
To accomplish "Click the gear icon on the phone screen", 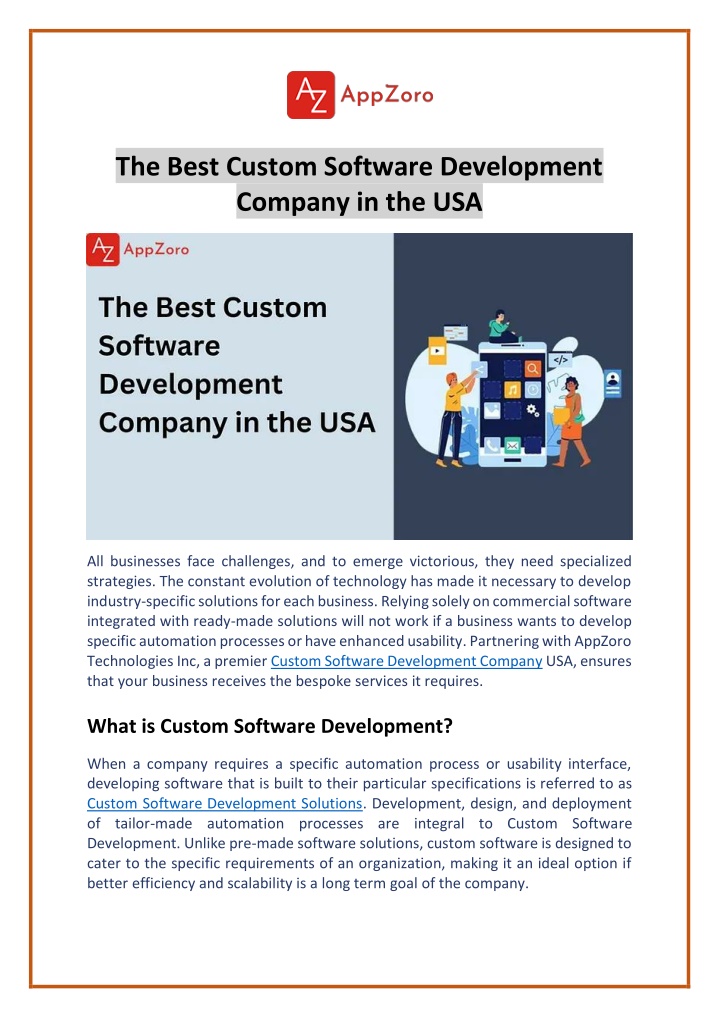I will (x=533, y=410).
